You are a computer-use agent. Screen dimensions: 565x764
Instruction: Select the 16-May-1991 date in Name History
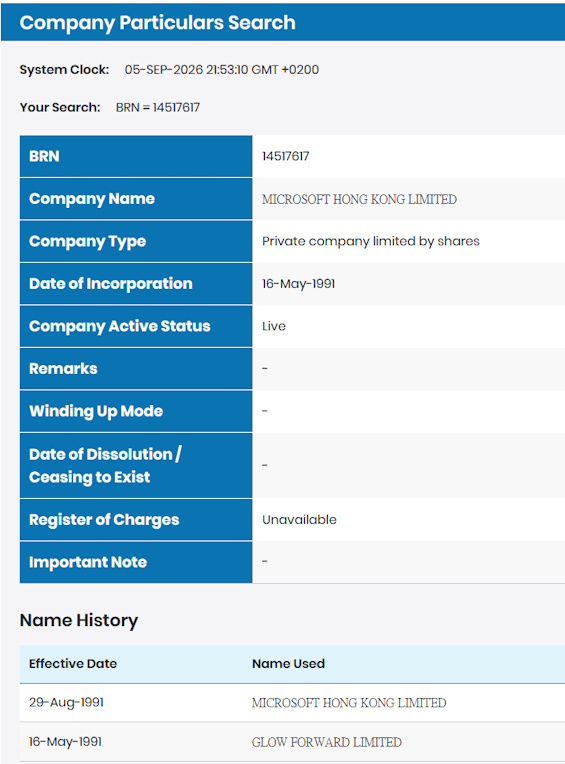(x=65, y=742)
